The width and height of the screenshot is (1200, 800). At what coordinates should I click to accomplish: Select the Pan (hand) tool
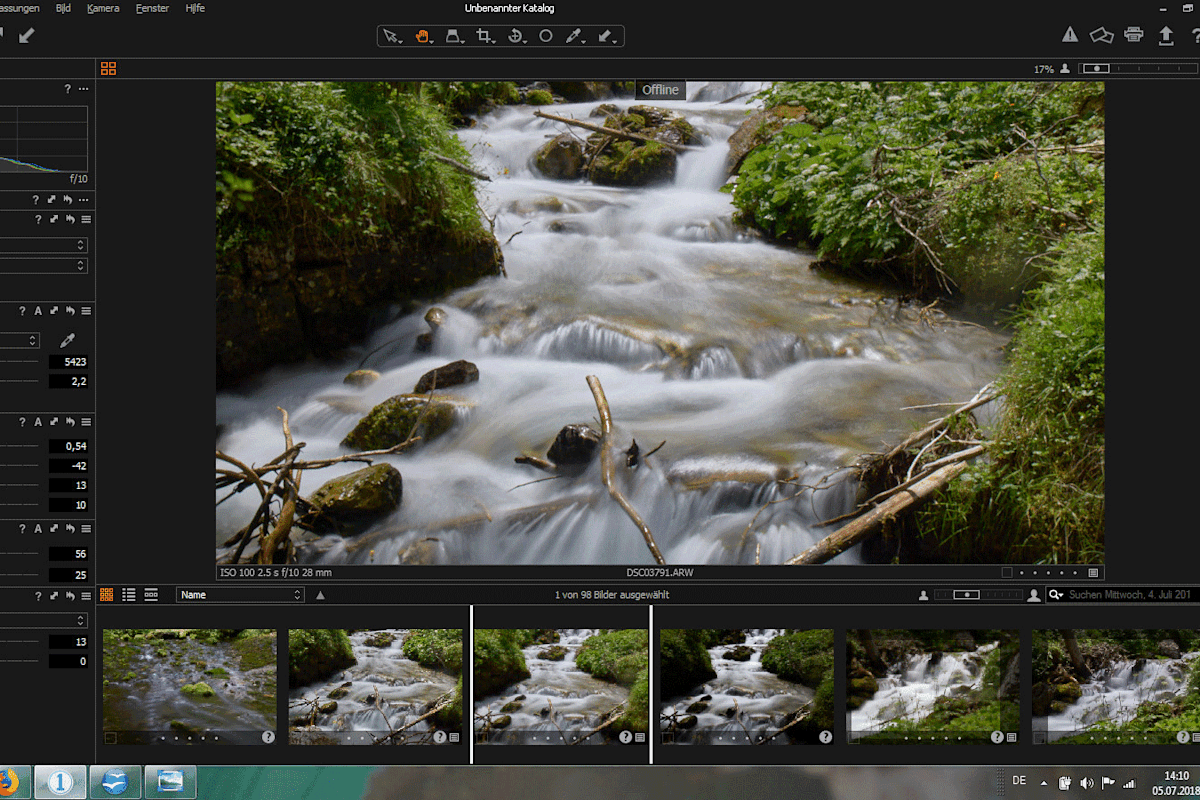(421, 35)
